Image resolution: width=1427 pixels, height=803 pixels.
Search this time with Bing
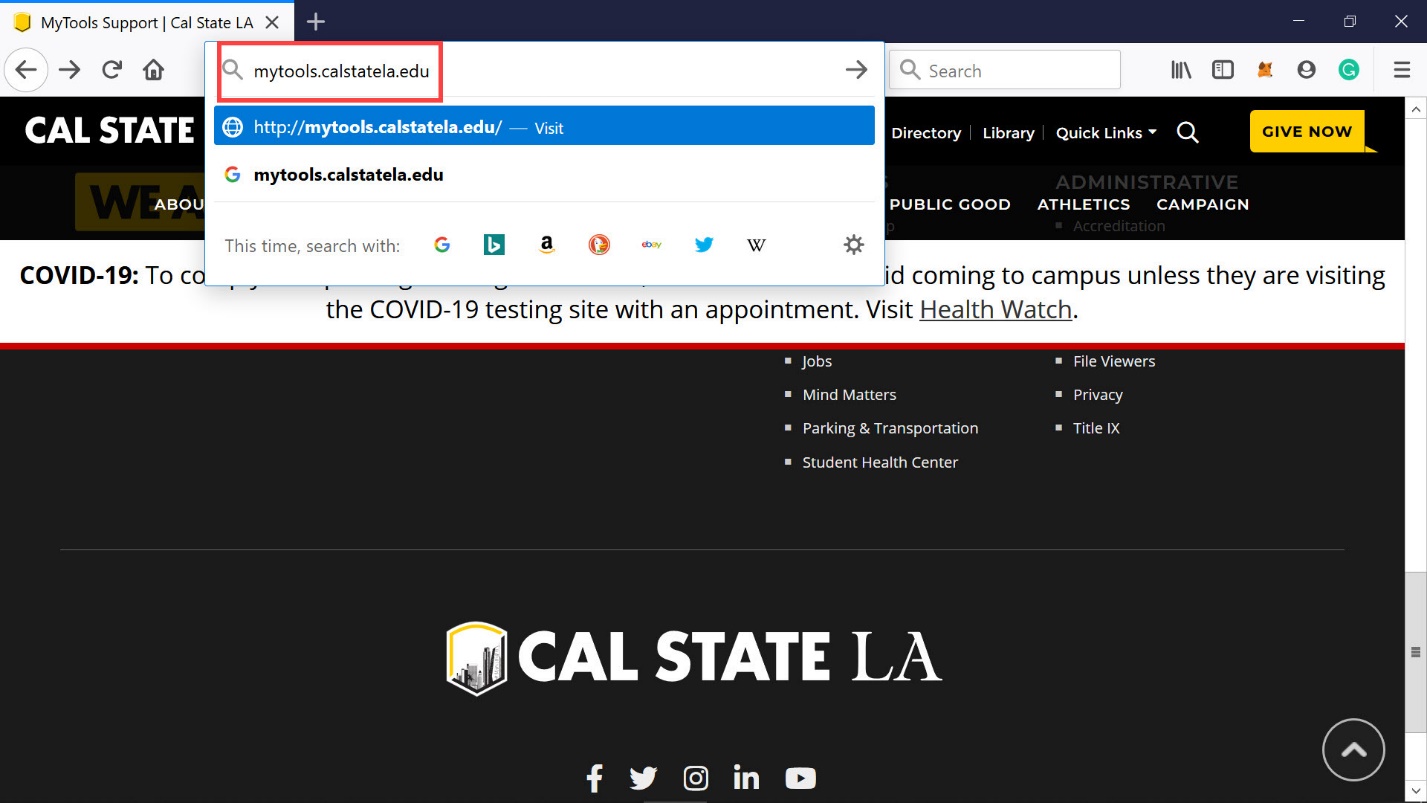pos(494,245)
